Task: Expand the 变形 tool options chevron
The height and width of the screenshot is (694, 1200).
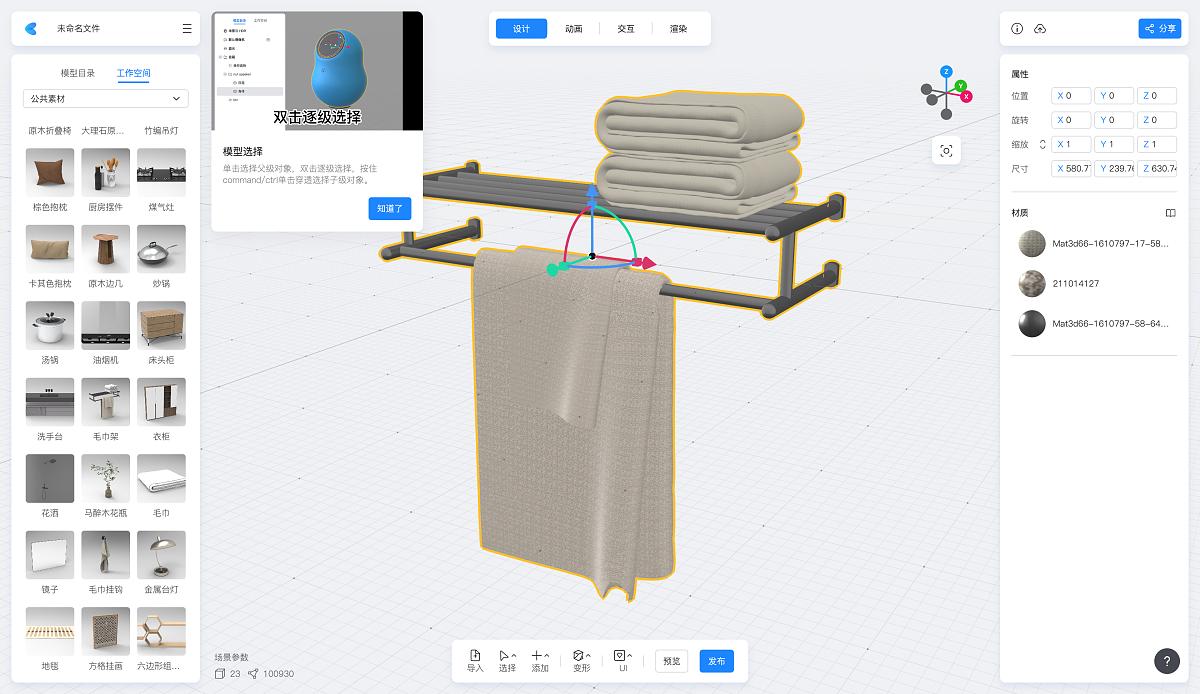Action: (589, 653)
